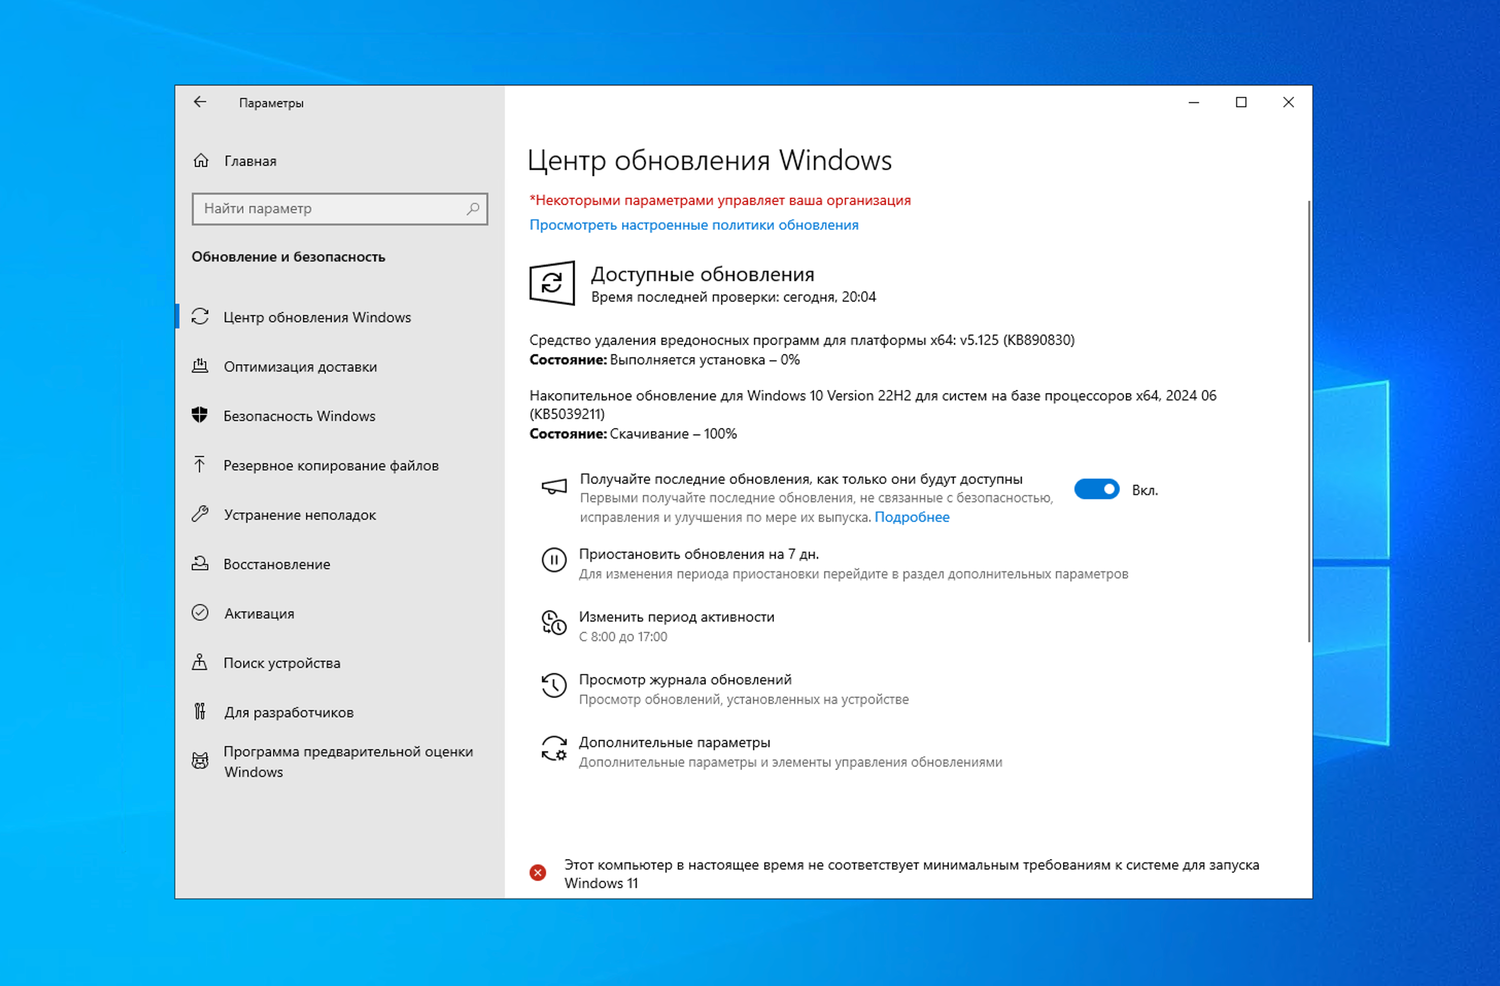Viewport: 1500px width, 986px height.
Task: Open Главная home icon
Action: click(x=201, y=161)
